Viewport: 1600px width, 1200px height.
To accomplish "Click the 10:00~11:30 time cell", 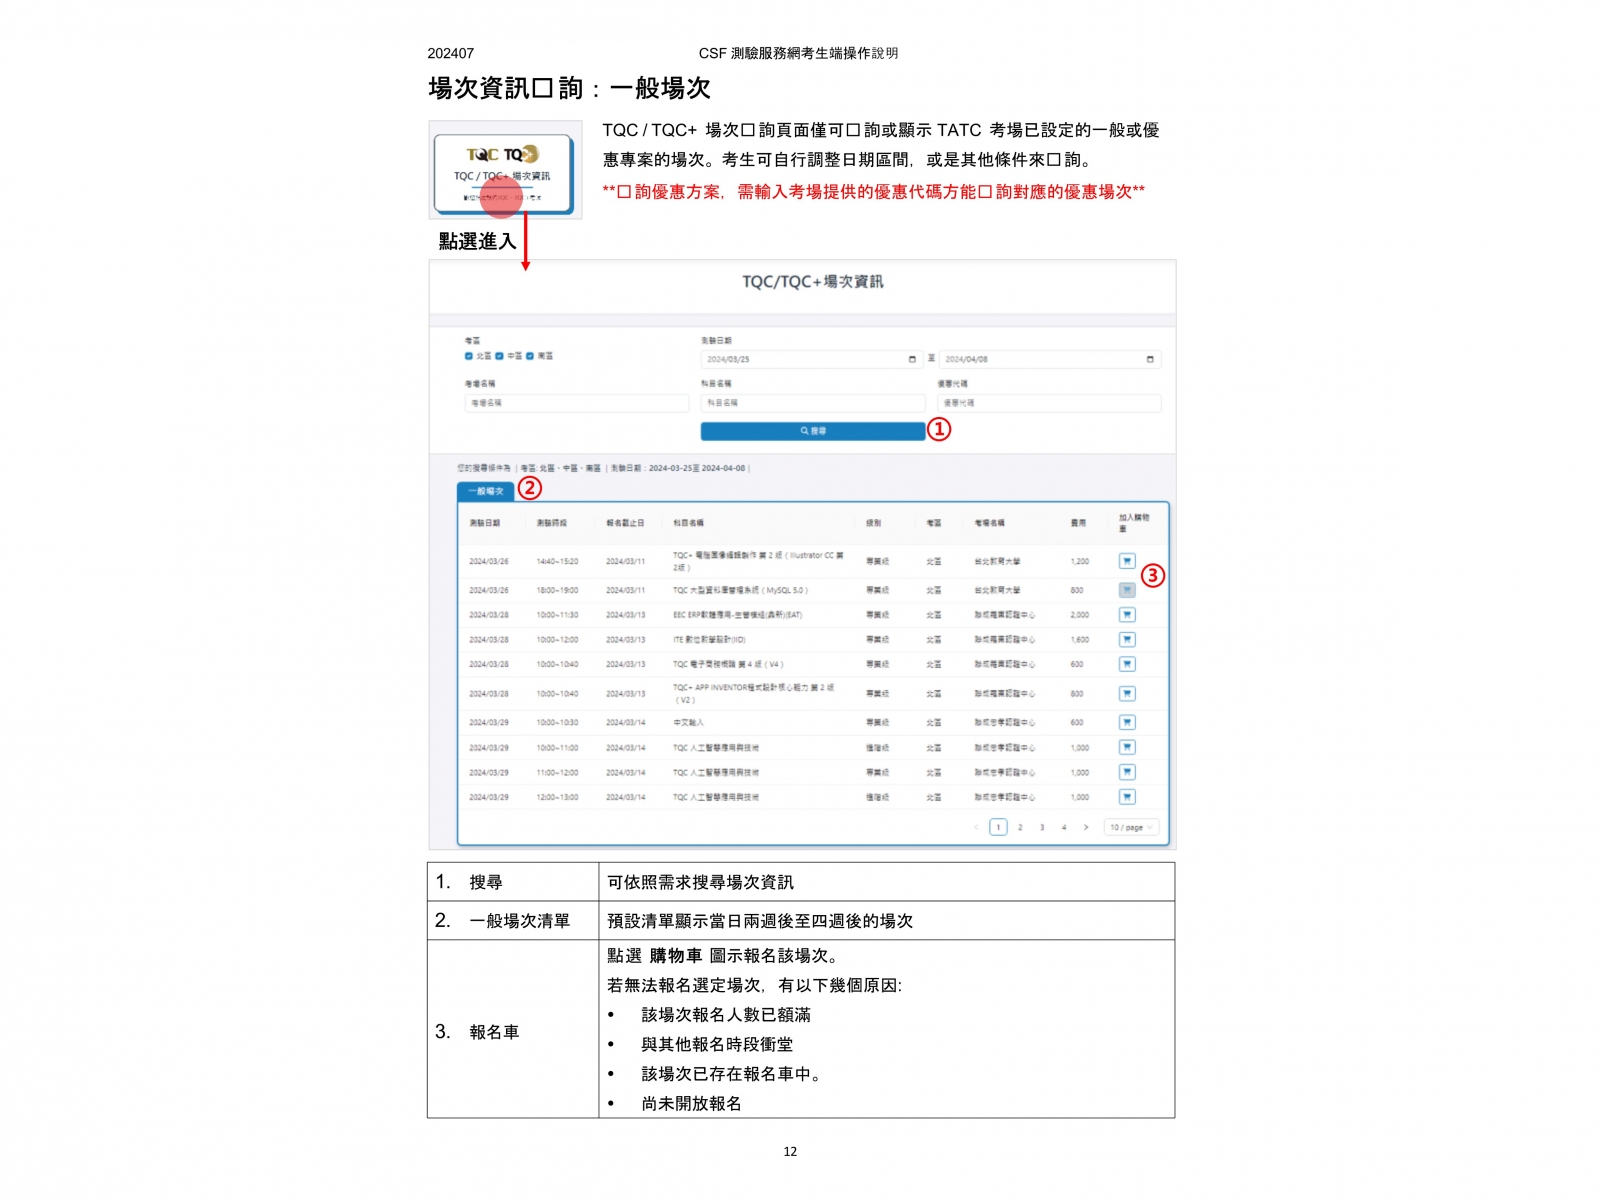I will coord(557,615).
